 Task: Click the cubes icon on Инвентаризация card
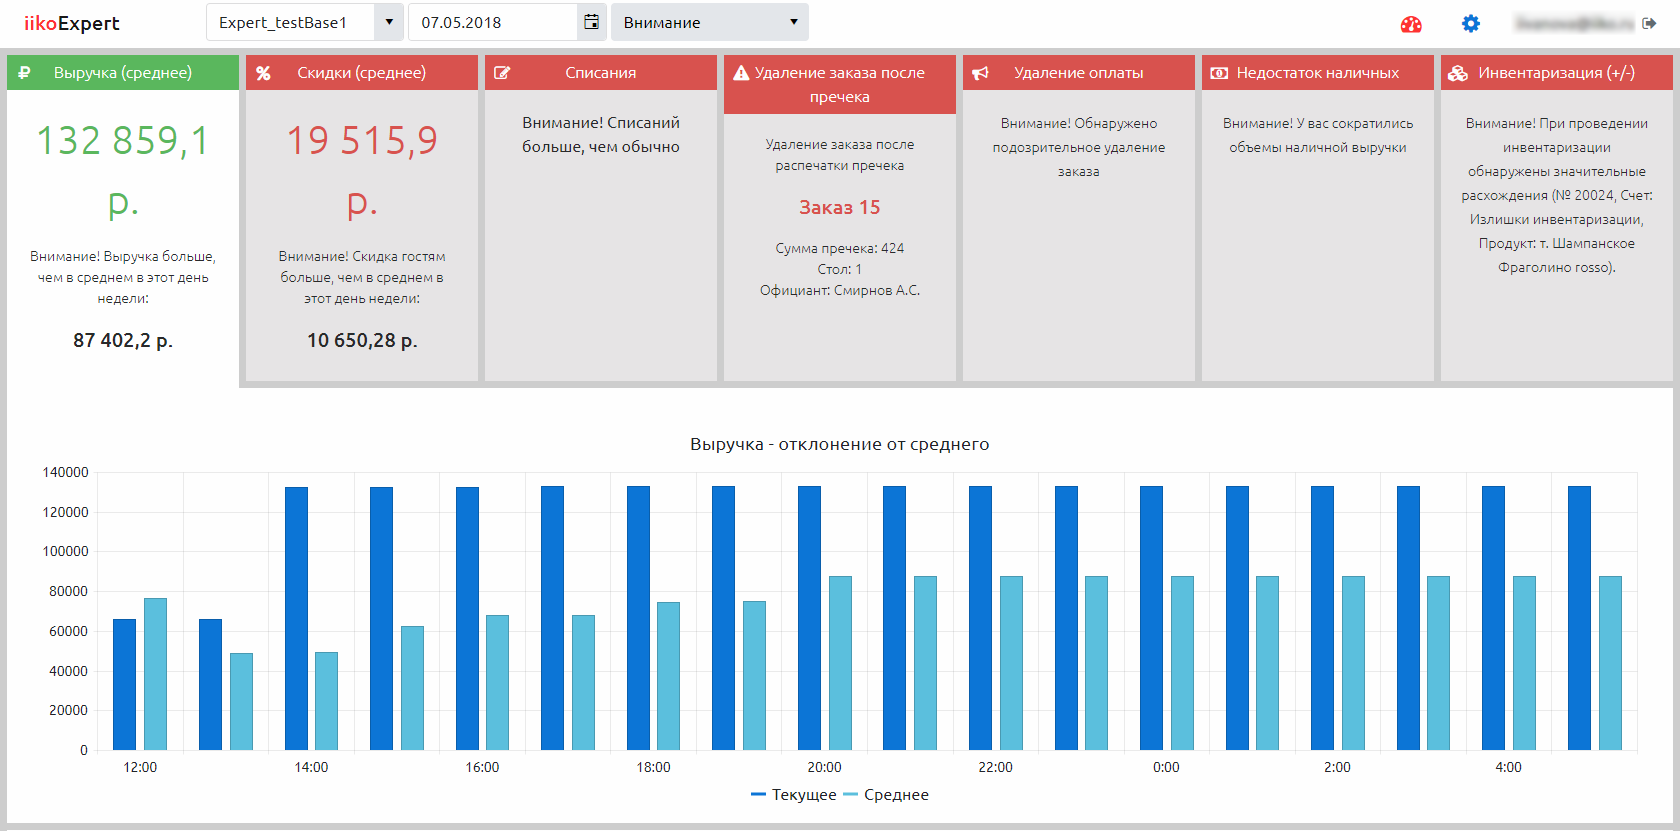tap(1458, 73)
